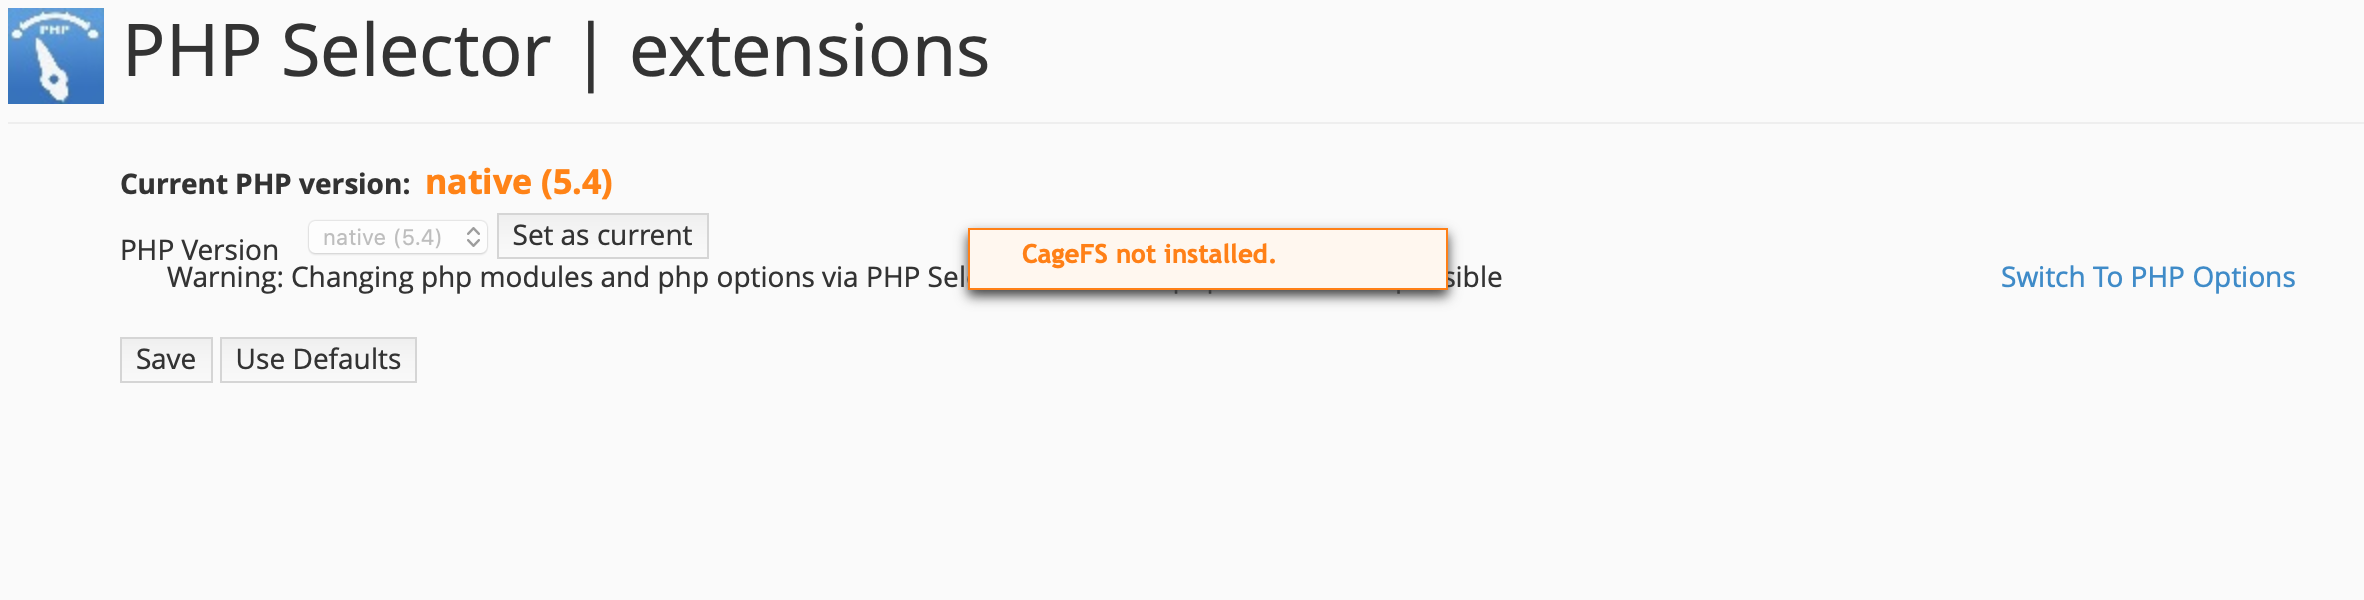Click the PHP Selector heading text
The width and height of the screenshot is (2364, 600).
[x=336, y=52]
